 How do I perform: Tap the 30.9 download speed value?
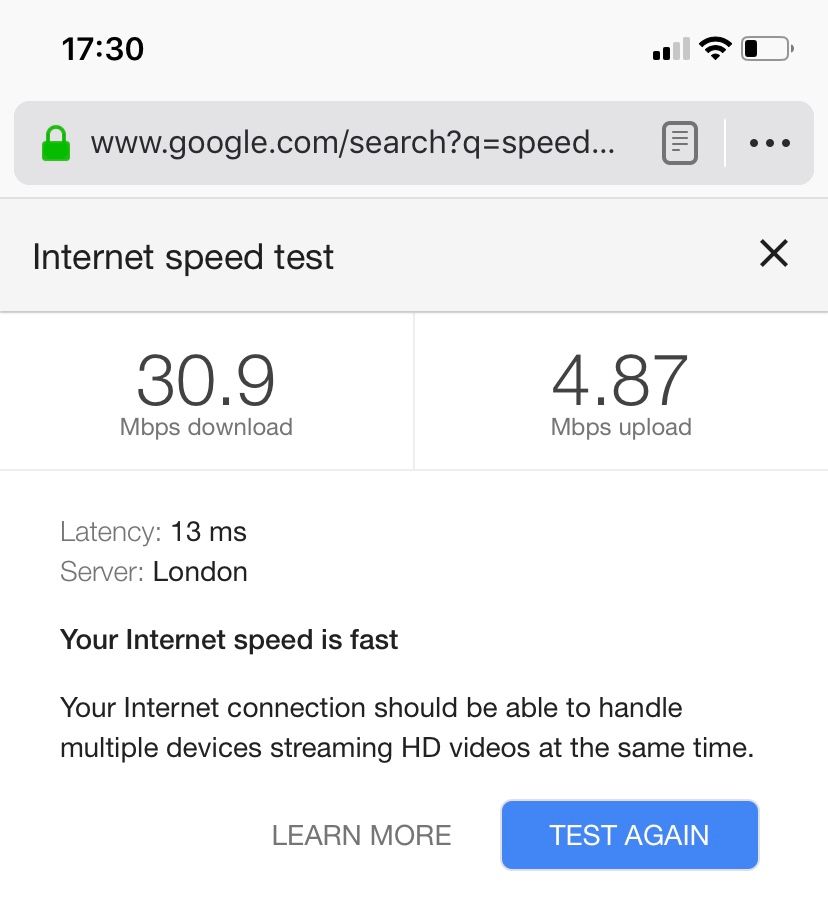tap(206, 380)
